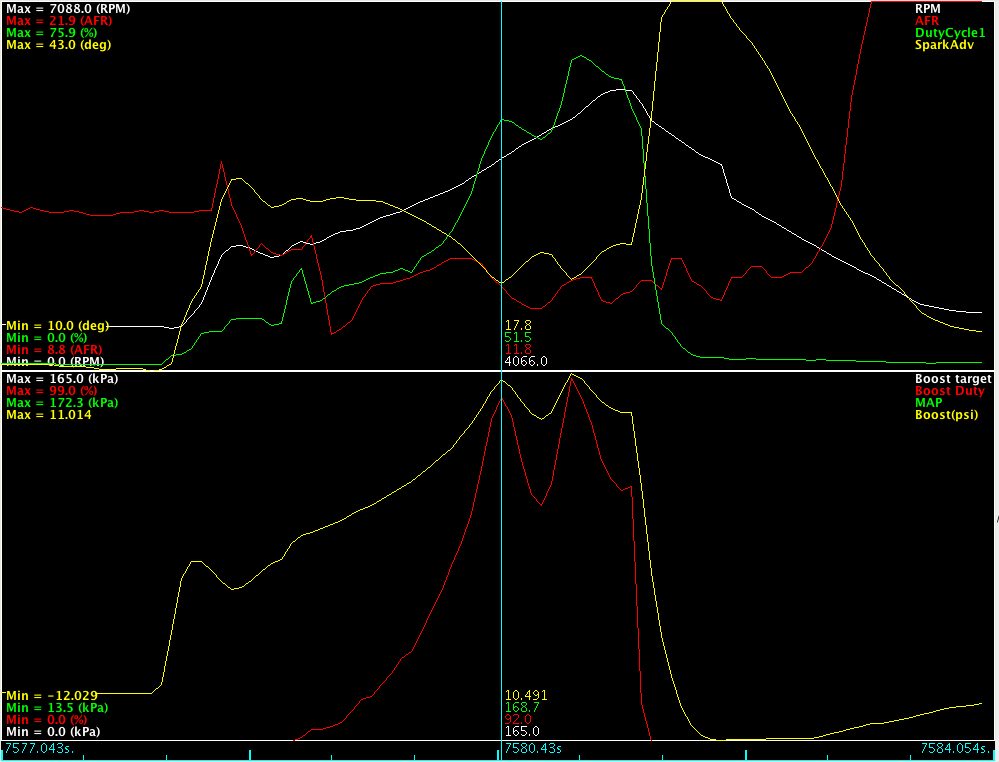Click Max = 172.3 (kPa) text
Viewport: 999px width, 762px height.
pos(62,403)
